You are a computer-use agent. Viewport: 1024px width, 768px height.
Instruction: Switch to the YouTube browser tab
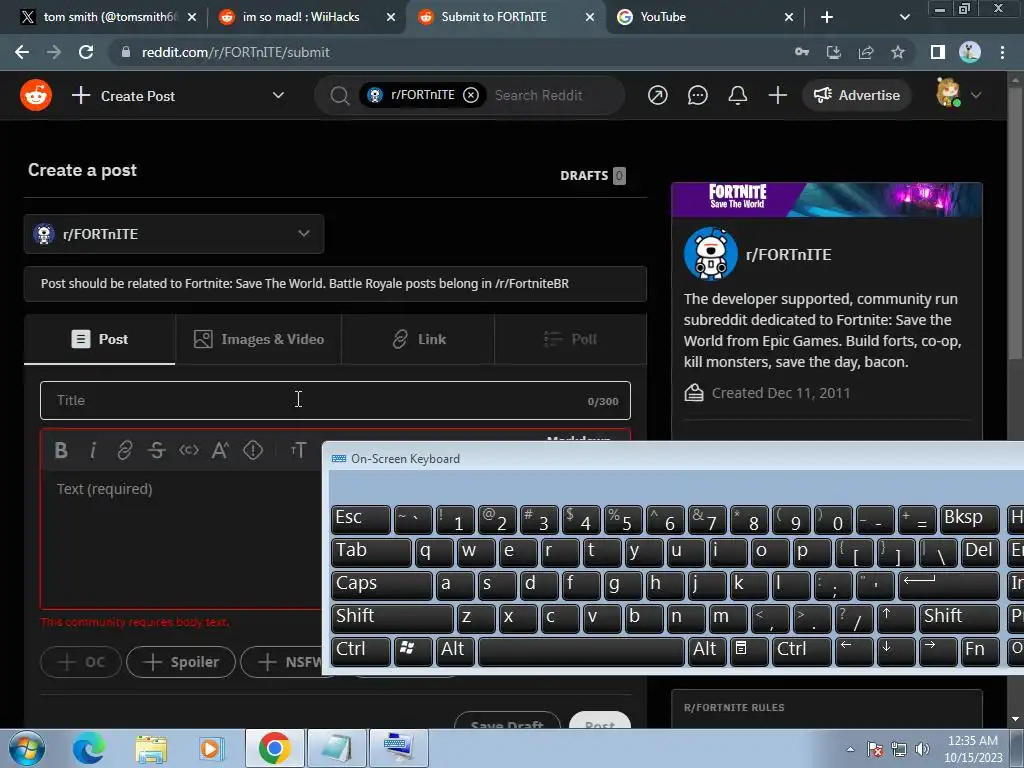coord(705,17)
